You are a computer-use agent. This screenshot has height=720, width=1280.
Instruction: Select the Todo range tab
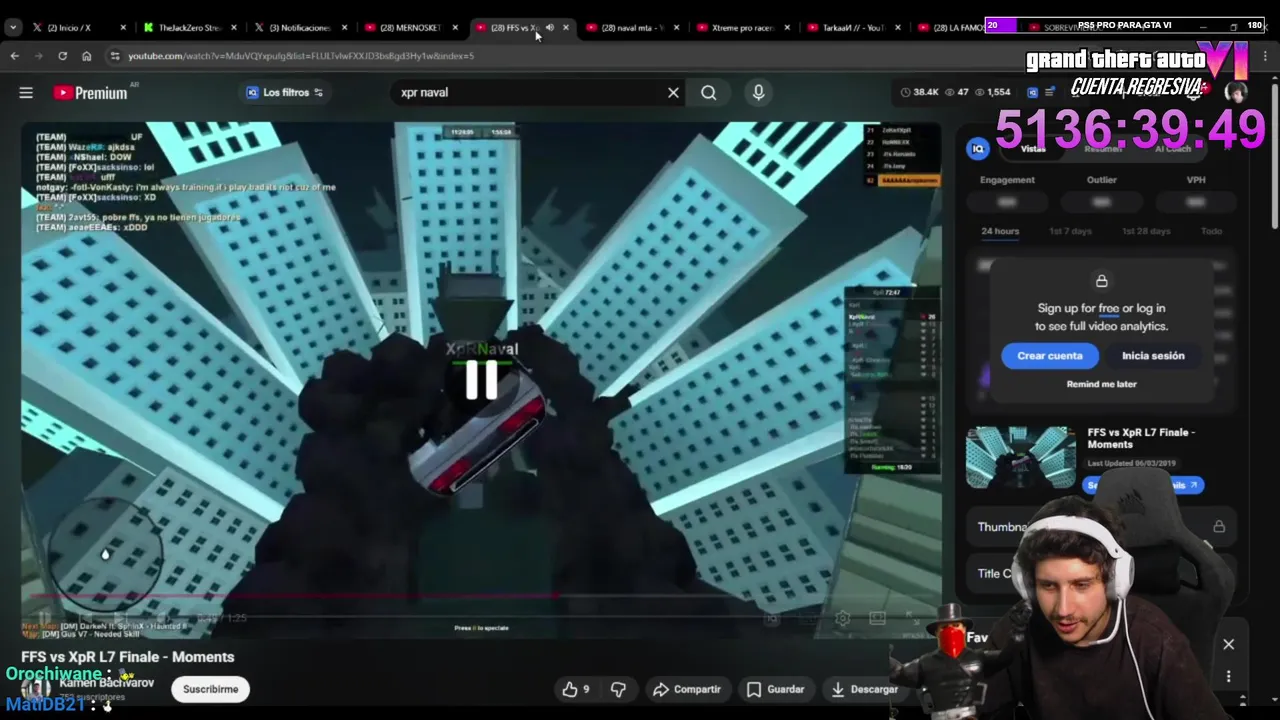coord(1211,231)
